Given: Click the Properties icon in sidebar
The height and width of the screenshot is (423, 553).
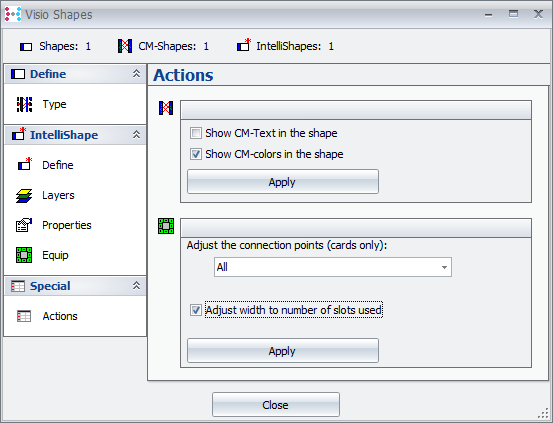Looking at the screenshot, I should (24, 225).
